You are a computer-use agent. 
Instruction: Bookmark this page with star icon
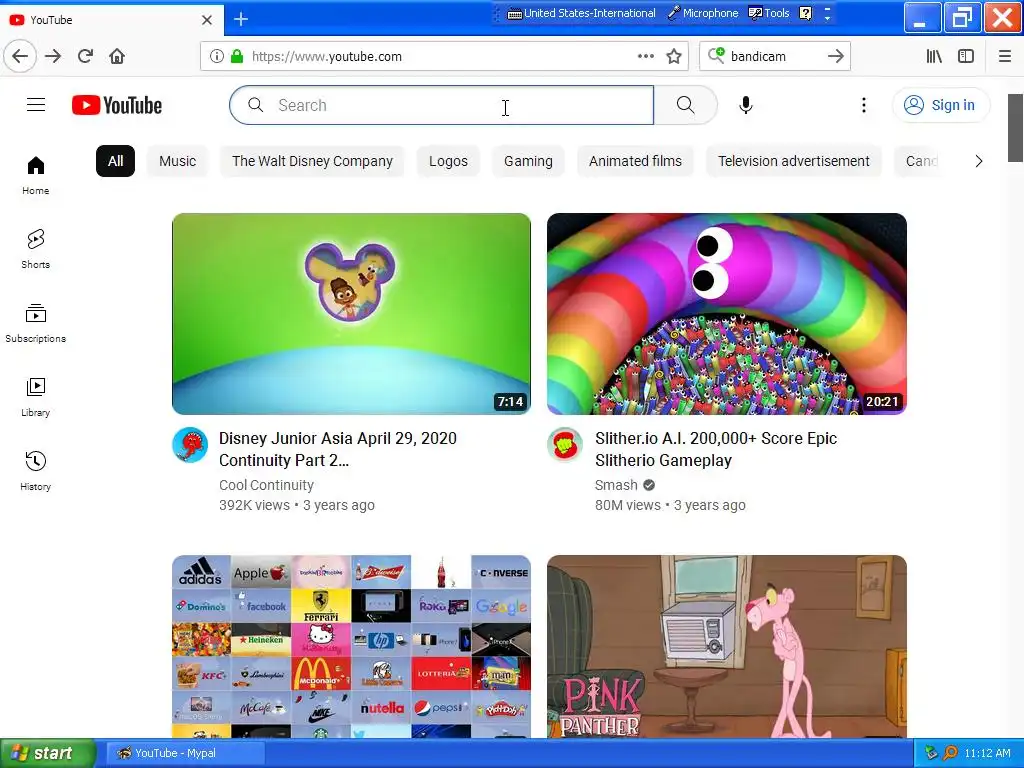(674, 56)
